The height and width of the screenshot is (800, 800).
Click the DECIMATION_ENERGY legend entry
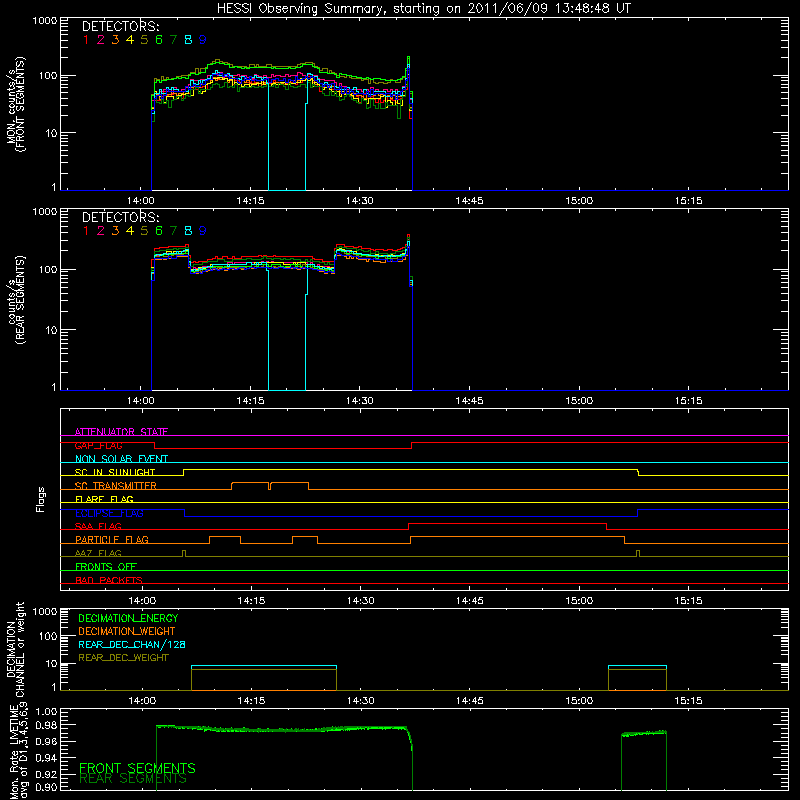[x=128, y=618]
